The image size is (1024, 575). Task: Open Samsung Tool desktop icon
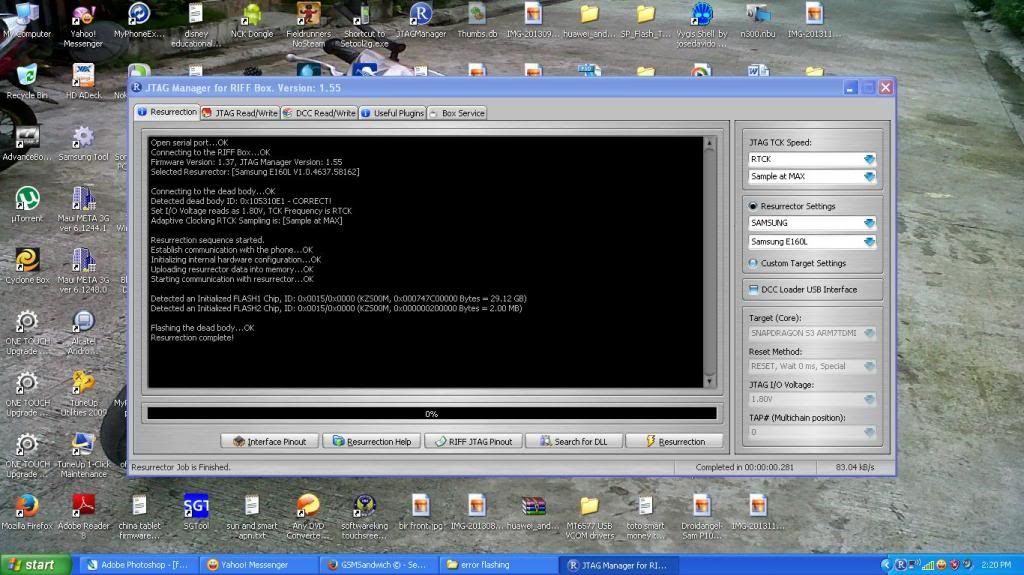pos(83,144)
